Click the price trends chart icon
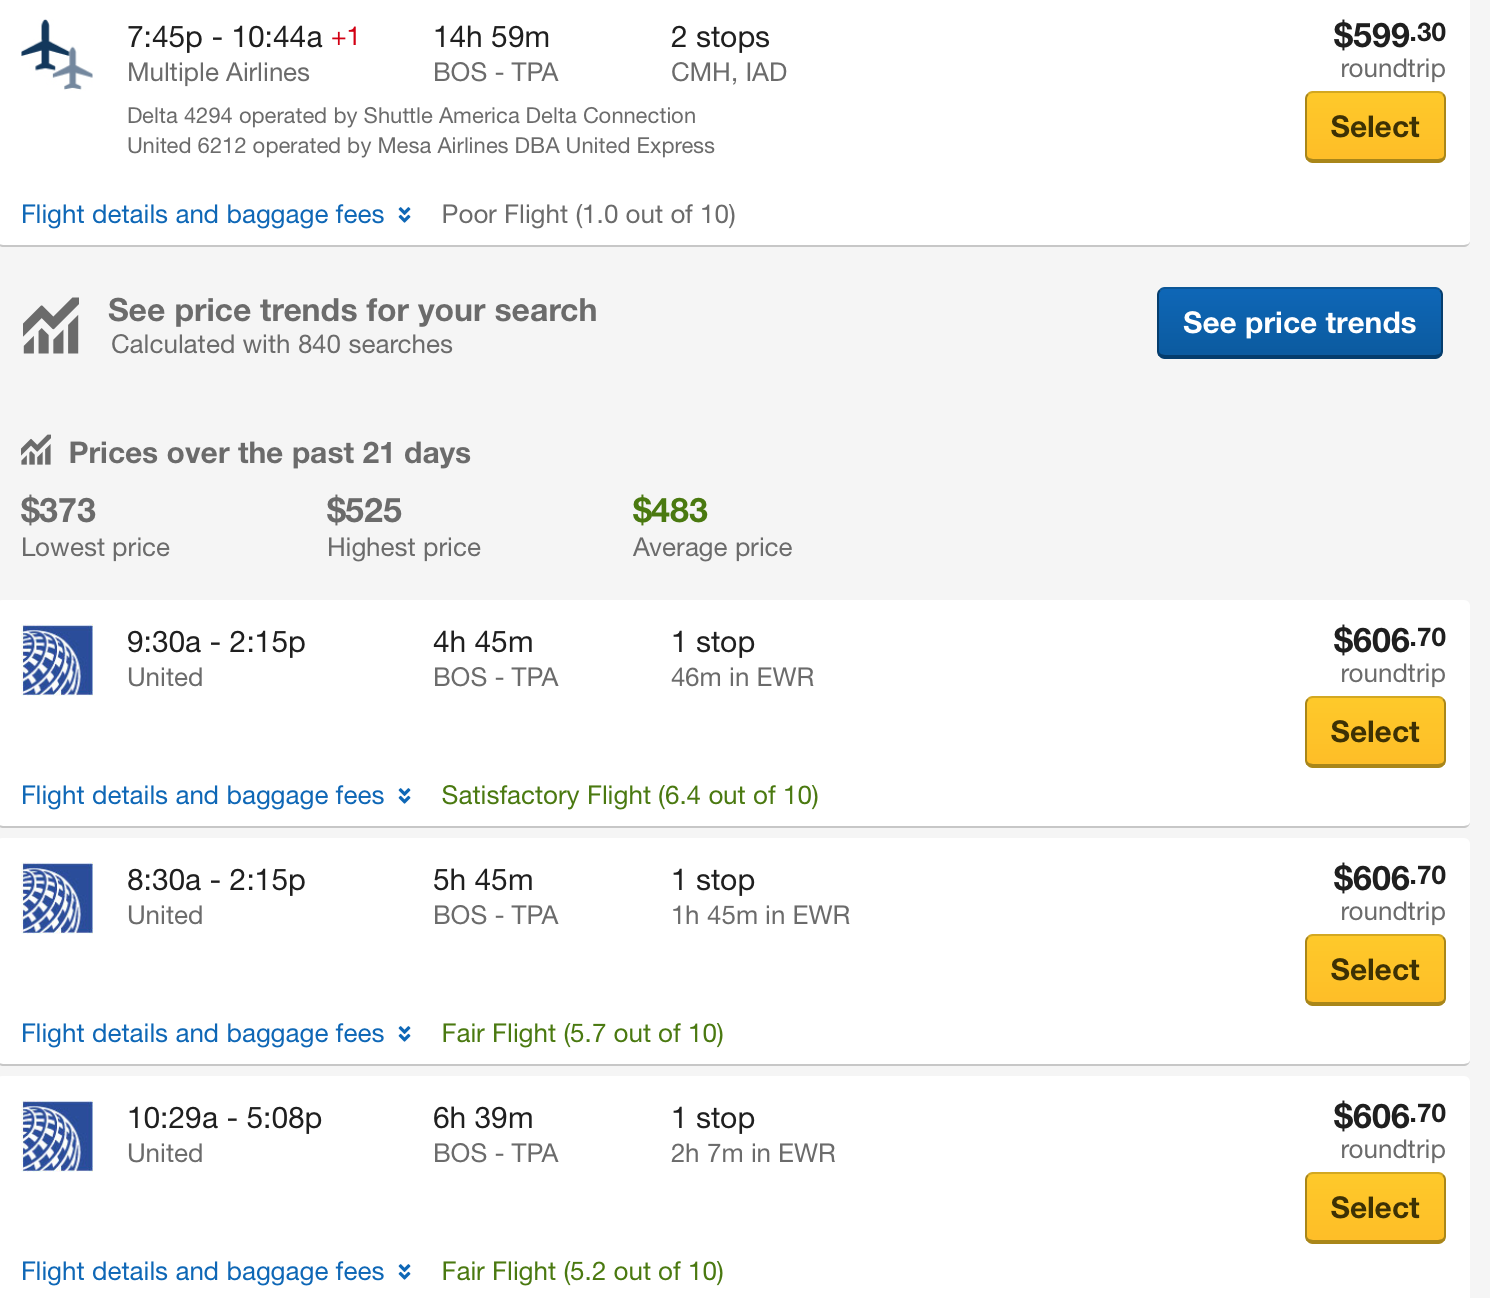 51,325
